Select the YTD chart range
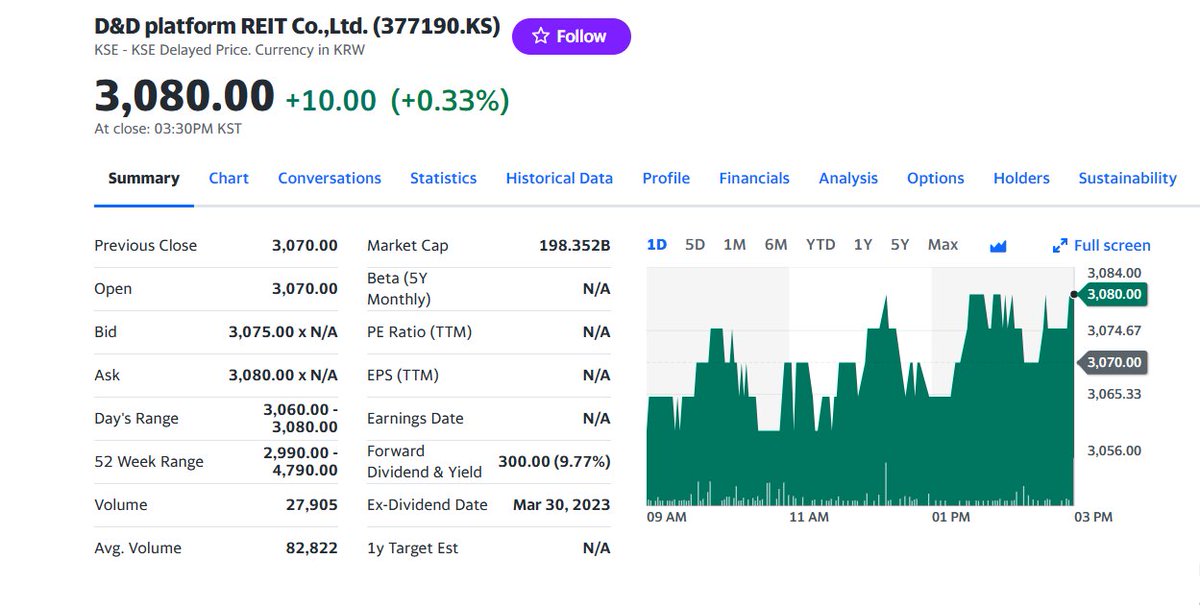Viewport: 1200px width, 608px height. point(820,245)
